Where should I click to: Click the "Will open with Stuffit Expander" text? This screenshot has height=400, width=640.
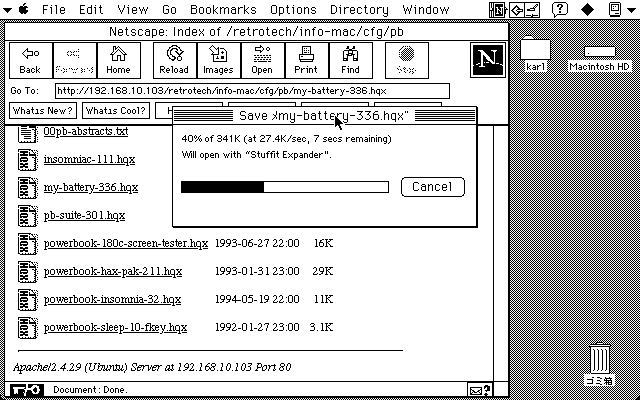coord(257,155)
